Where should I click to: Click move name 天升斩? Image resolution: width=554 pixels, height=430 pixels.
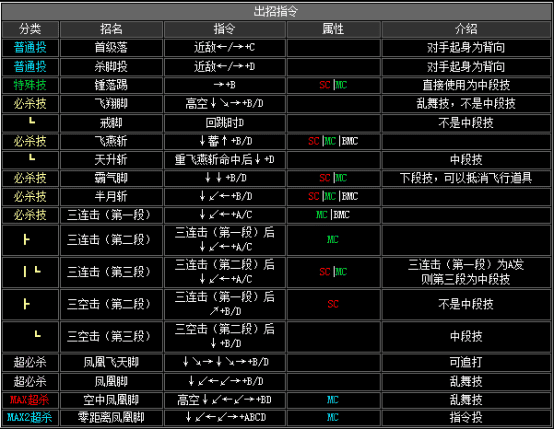tap(111, 160)
